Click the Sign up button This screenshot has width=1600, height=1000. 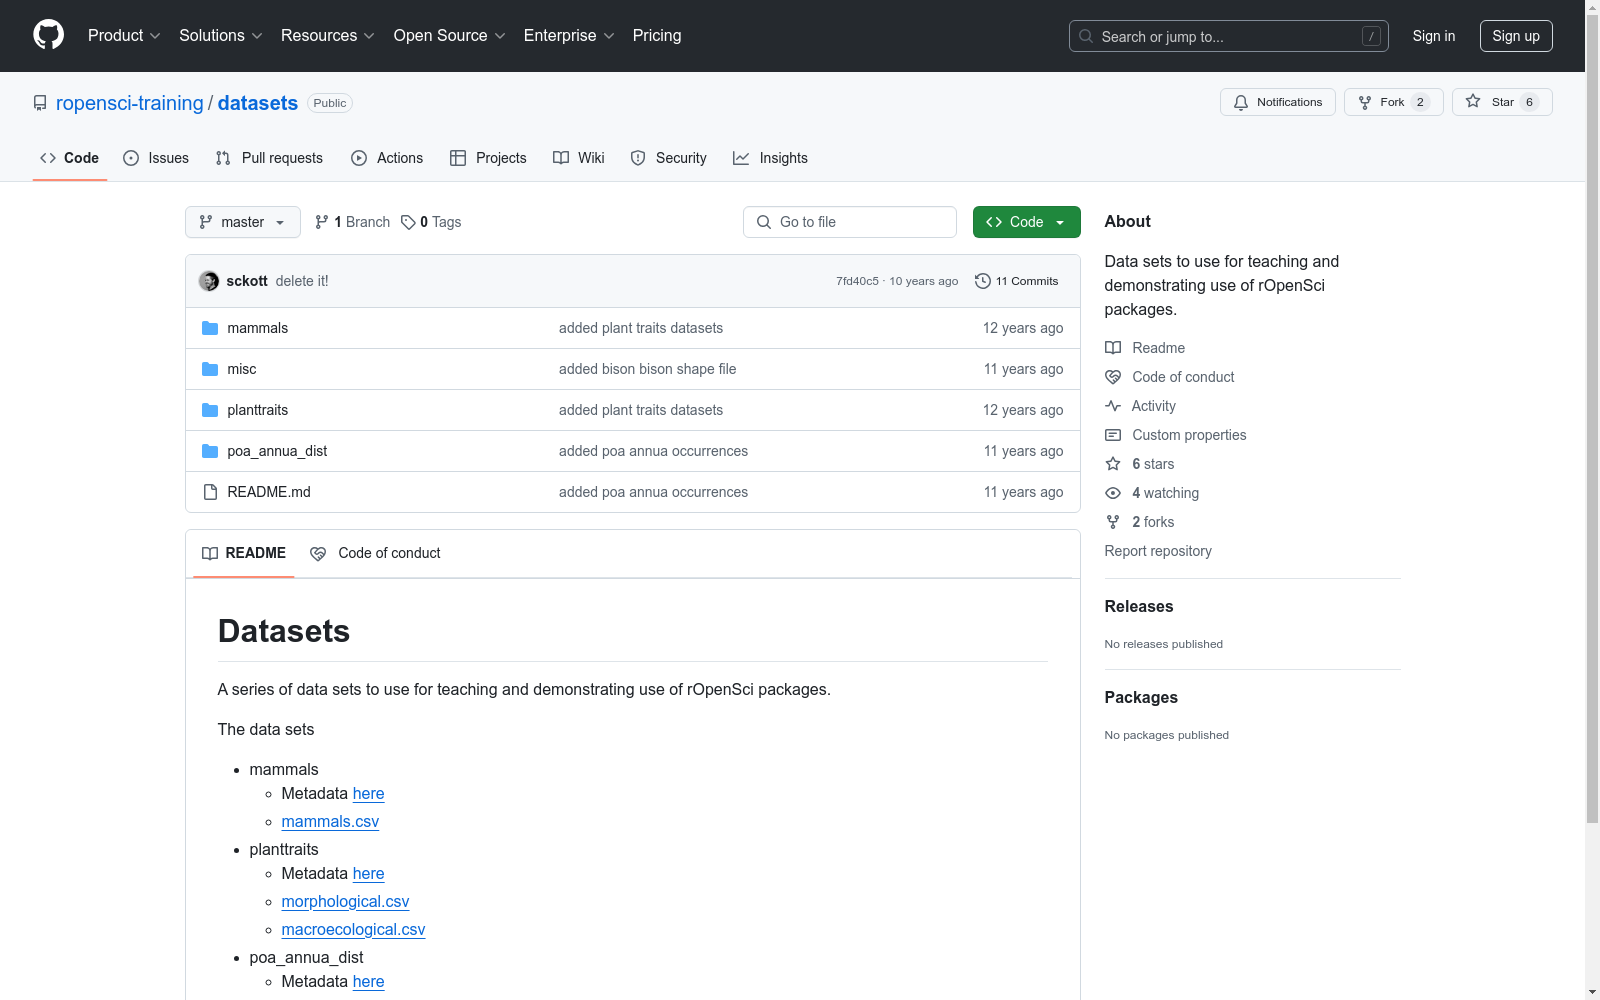(x=1516, y=36)
